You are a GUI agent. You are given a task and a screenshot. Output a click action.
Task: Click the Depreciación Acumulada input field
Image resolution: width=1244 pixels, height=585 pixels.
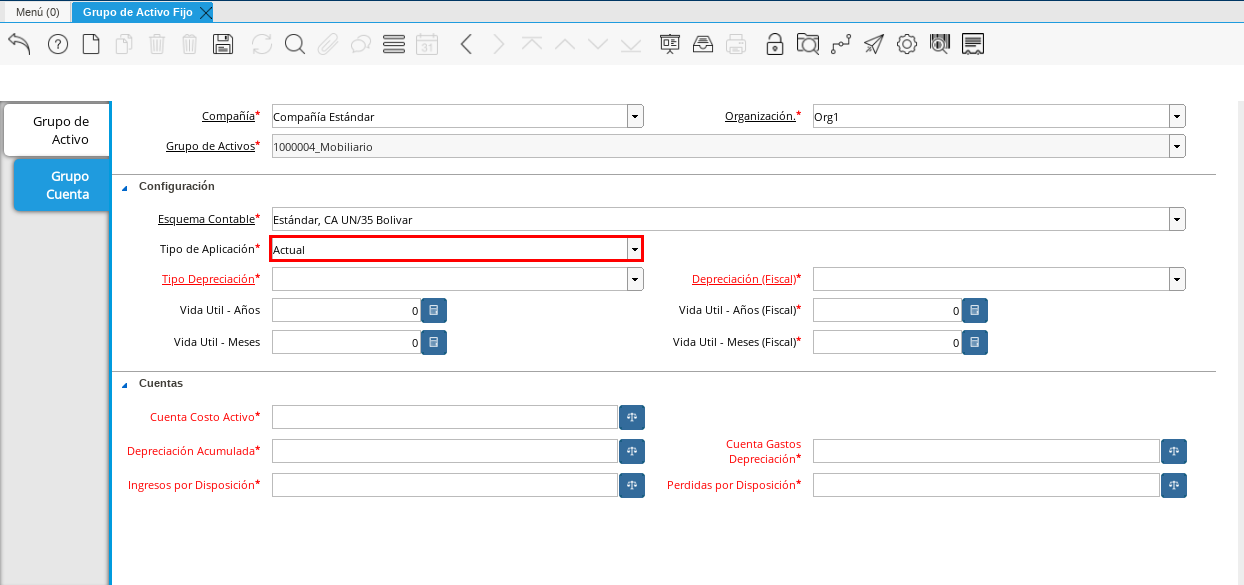(445, 451)
